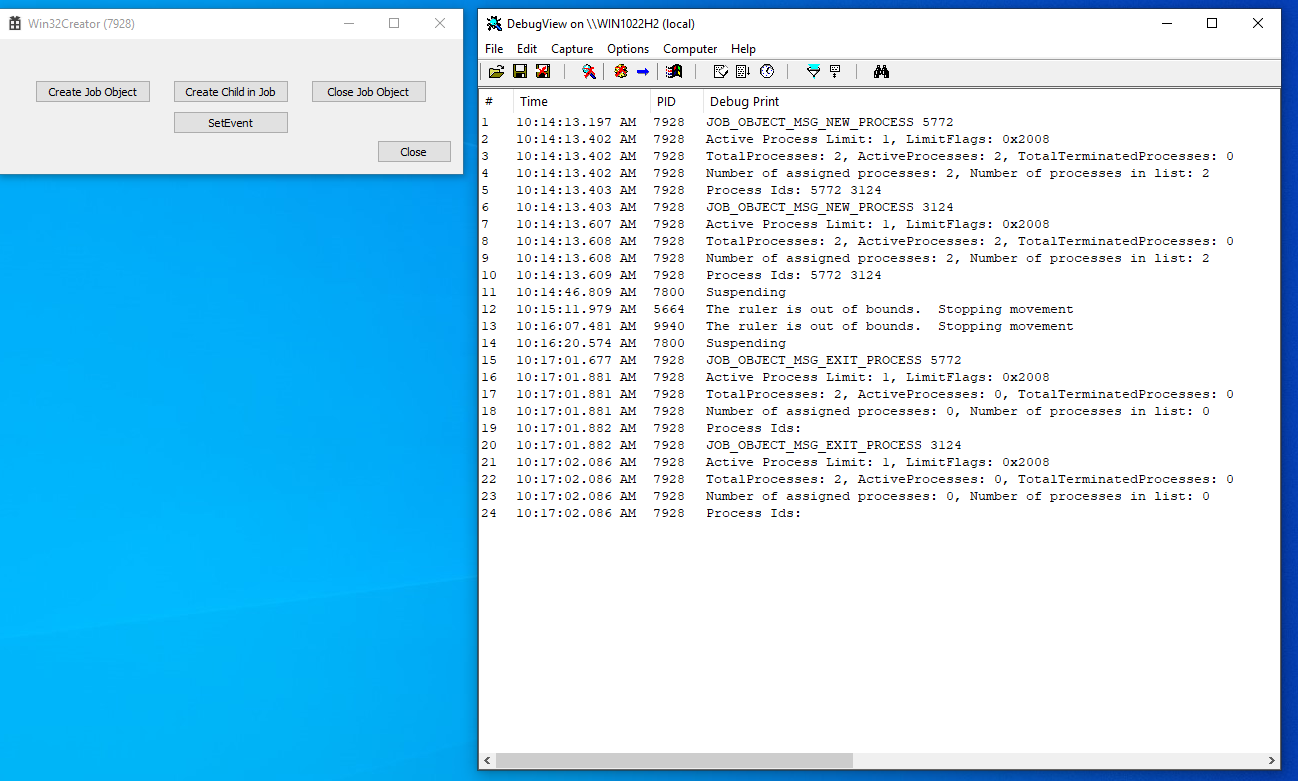This screenshot has width=1298, height=781.
Task: Click the Time column header
Action: (582, 101)
